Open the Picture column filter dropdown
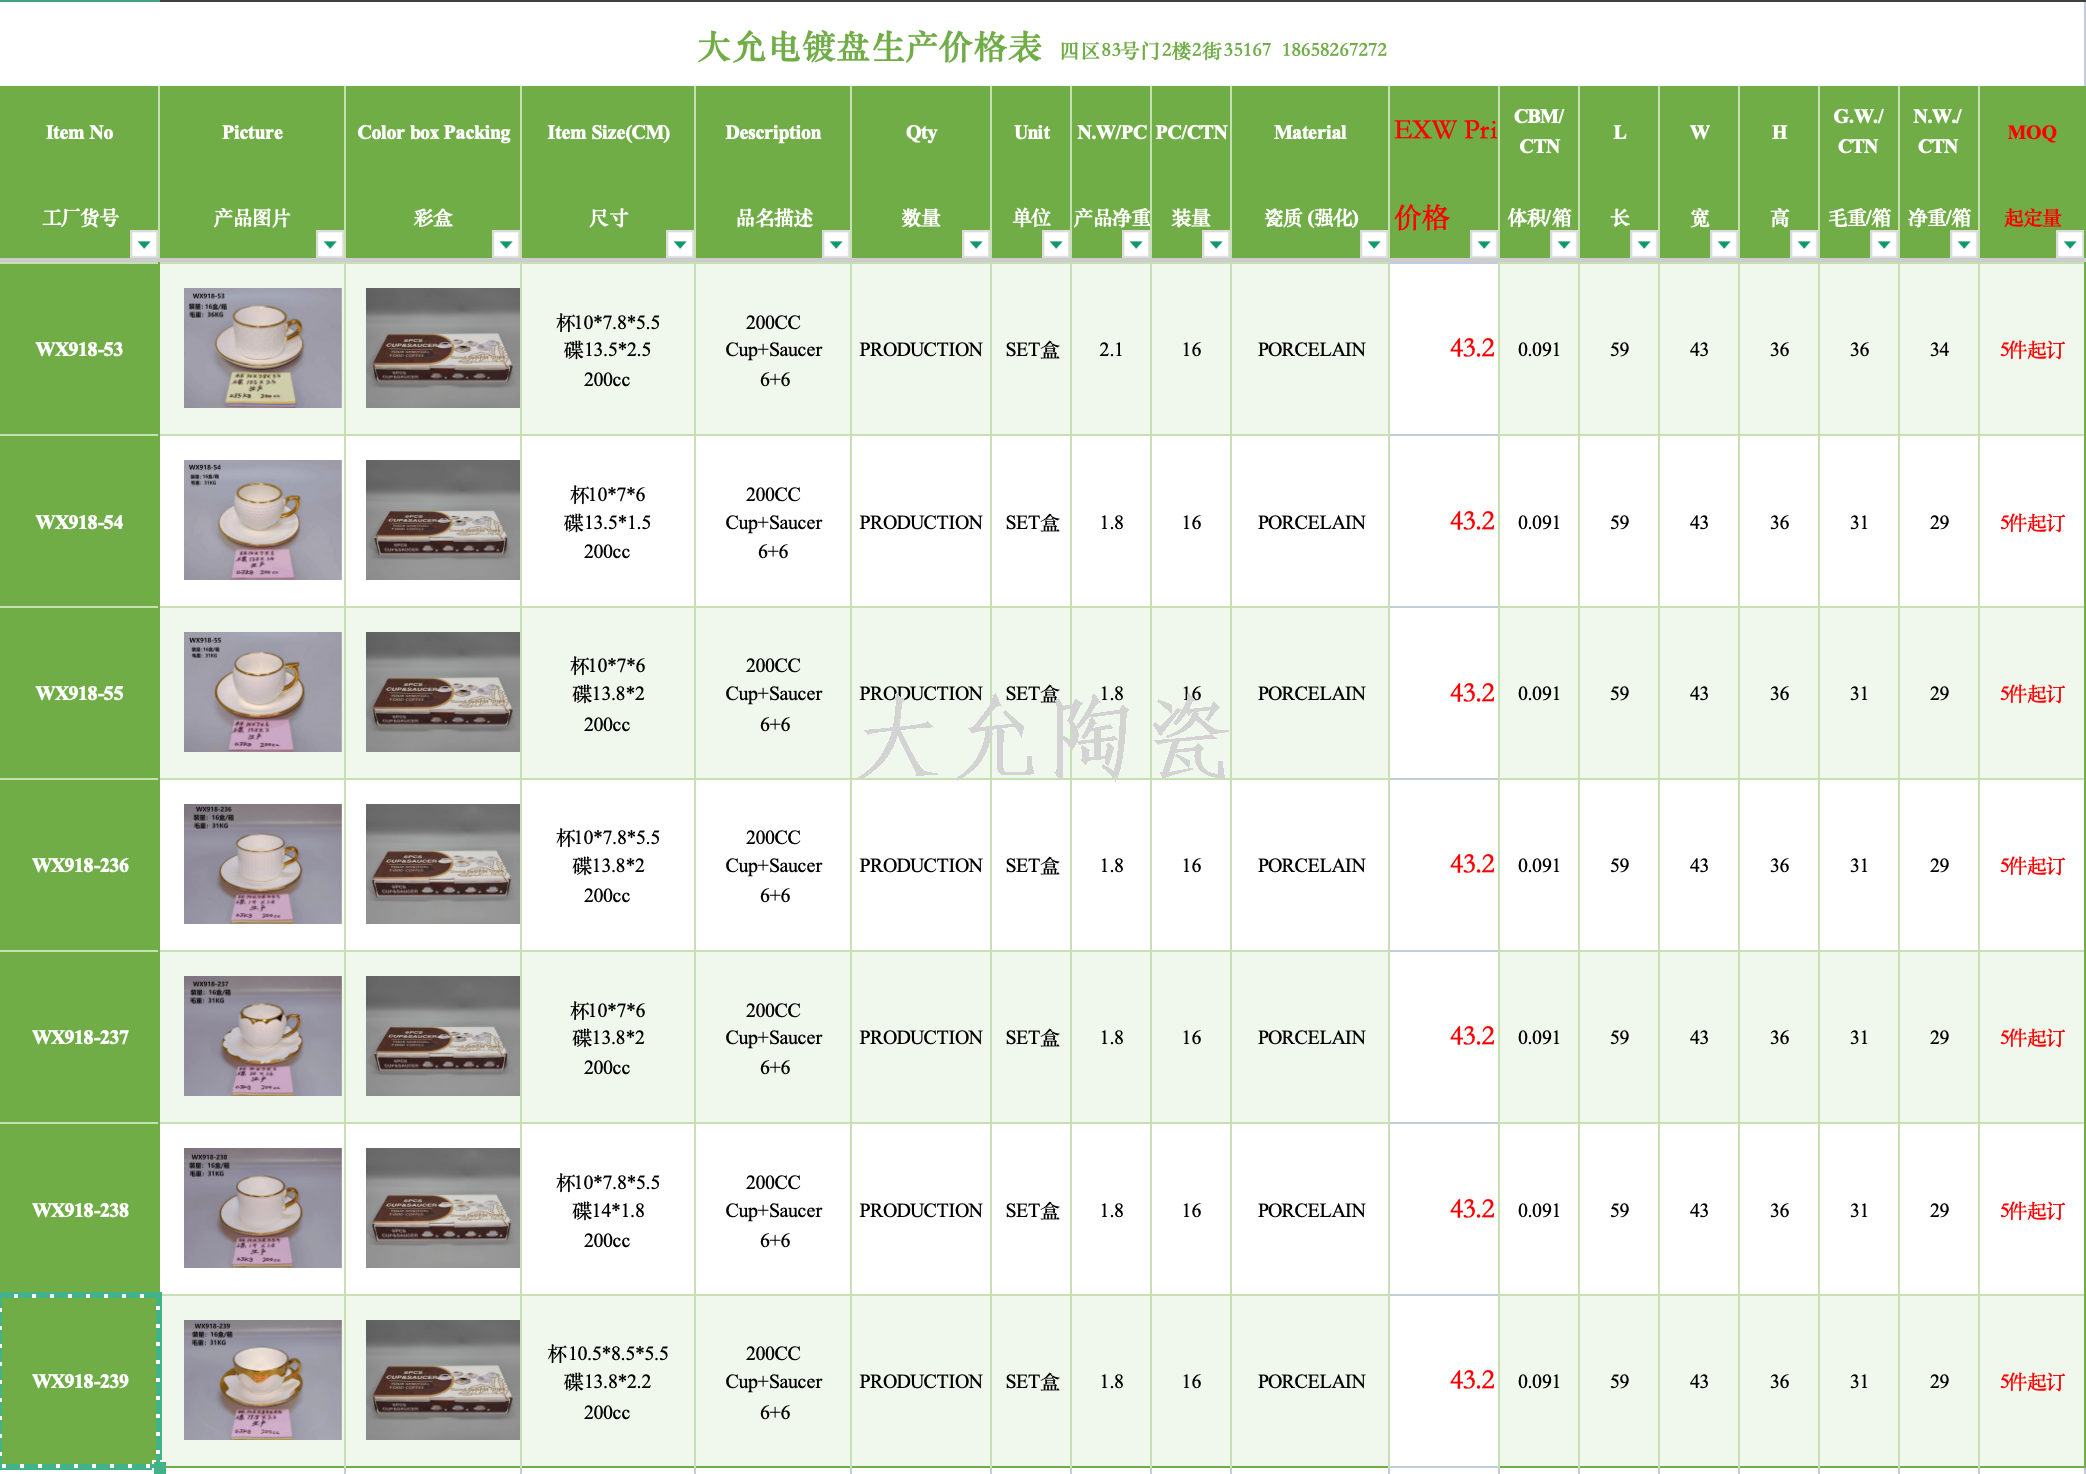The width and height of the screenshot is (2086, 1474). point(329,244)
